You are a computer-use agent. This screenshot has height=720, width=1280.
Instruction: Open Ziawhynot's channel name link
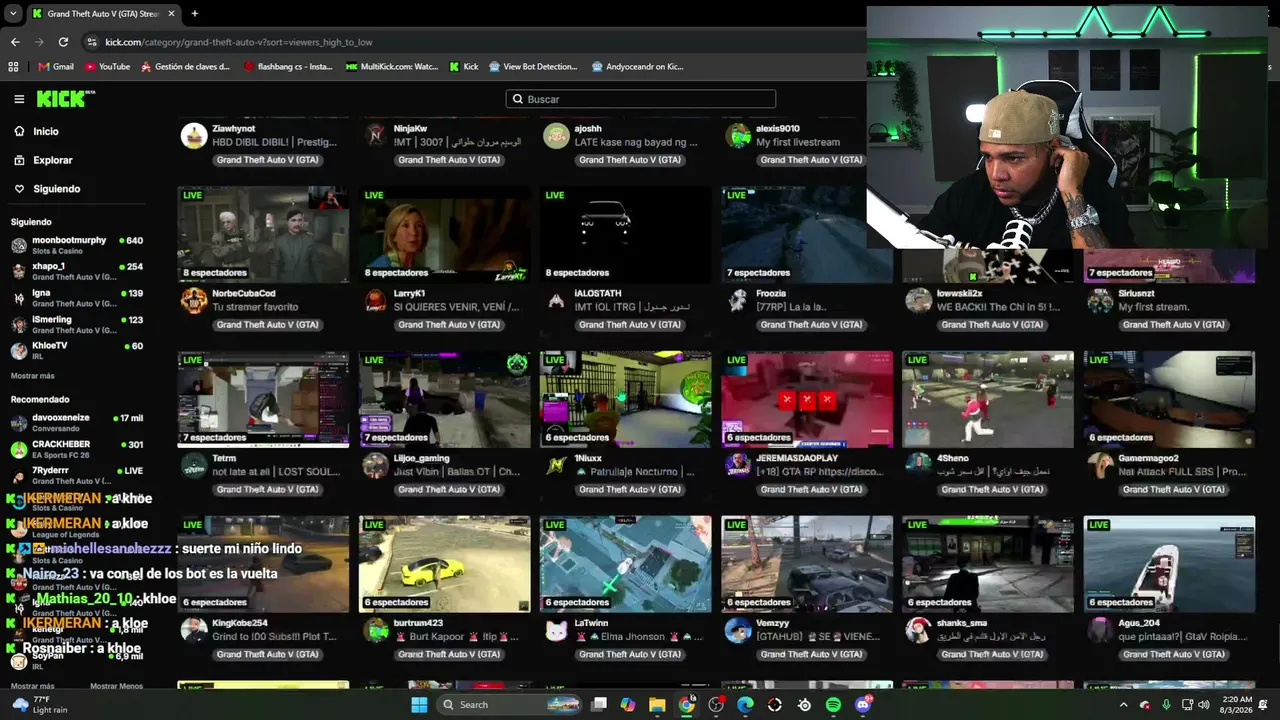click(234, 129)
